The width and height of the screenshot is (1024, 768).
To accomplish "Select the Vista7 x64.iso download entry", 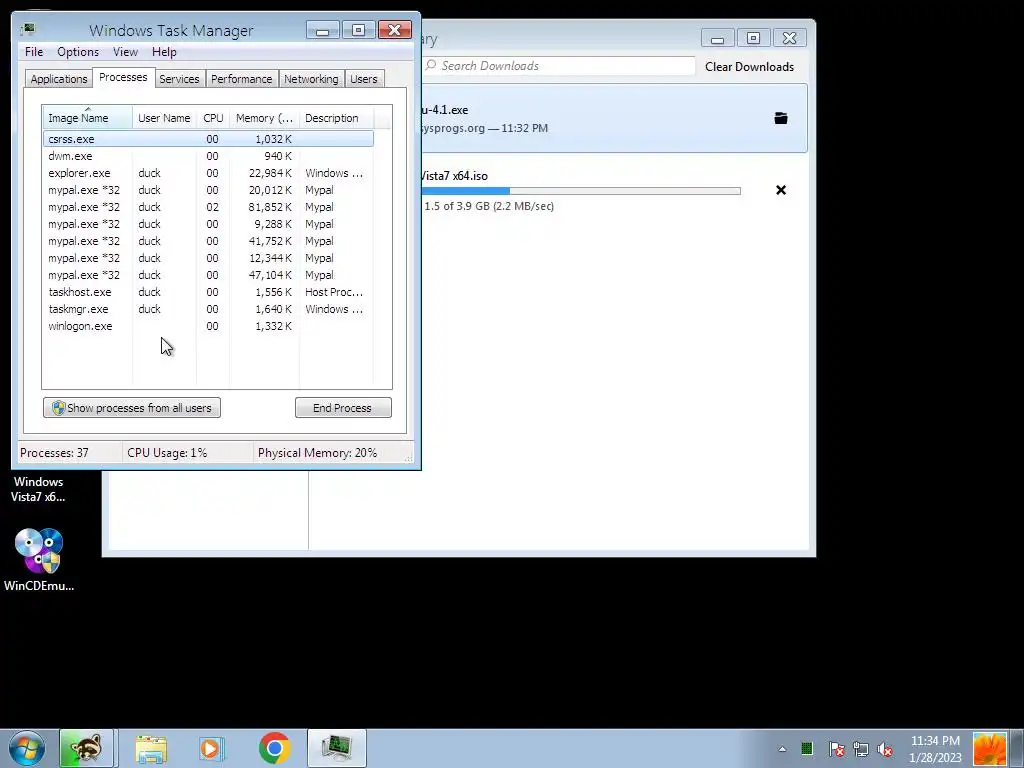I will [614, 190].
